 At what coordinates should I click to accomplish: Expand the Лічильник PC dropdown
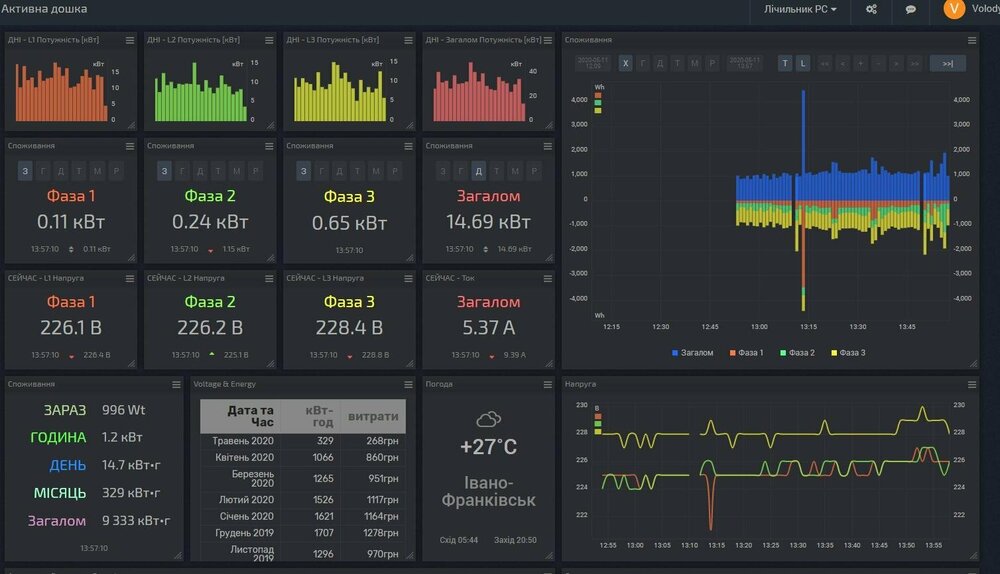tap(800, 9)
